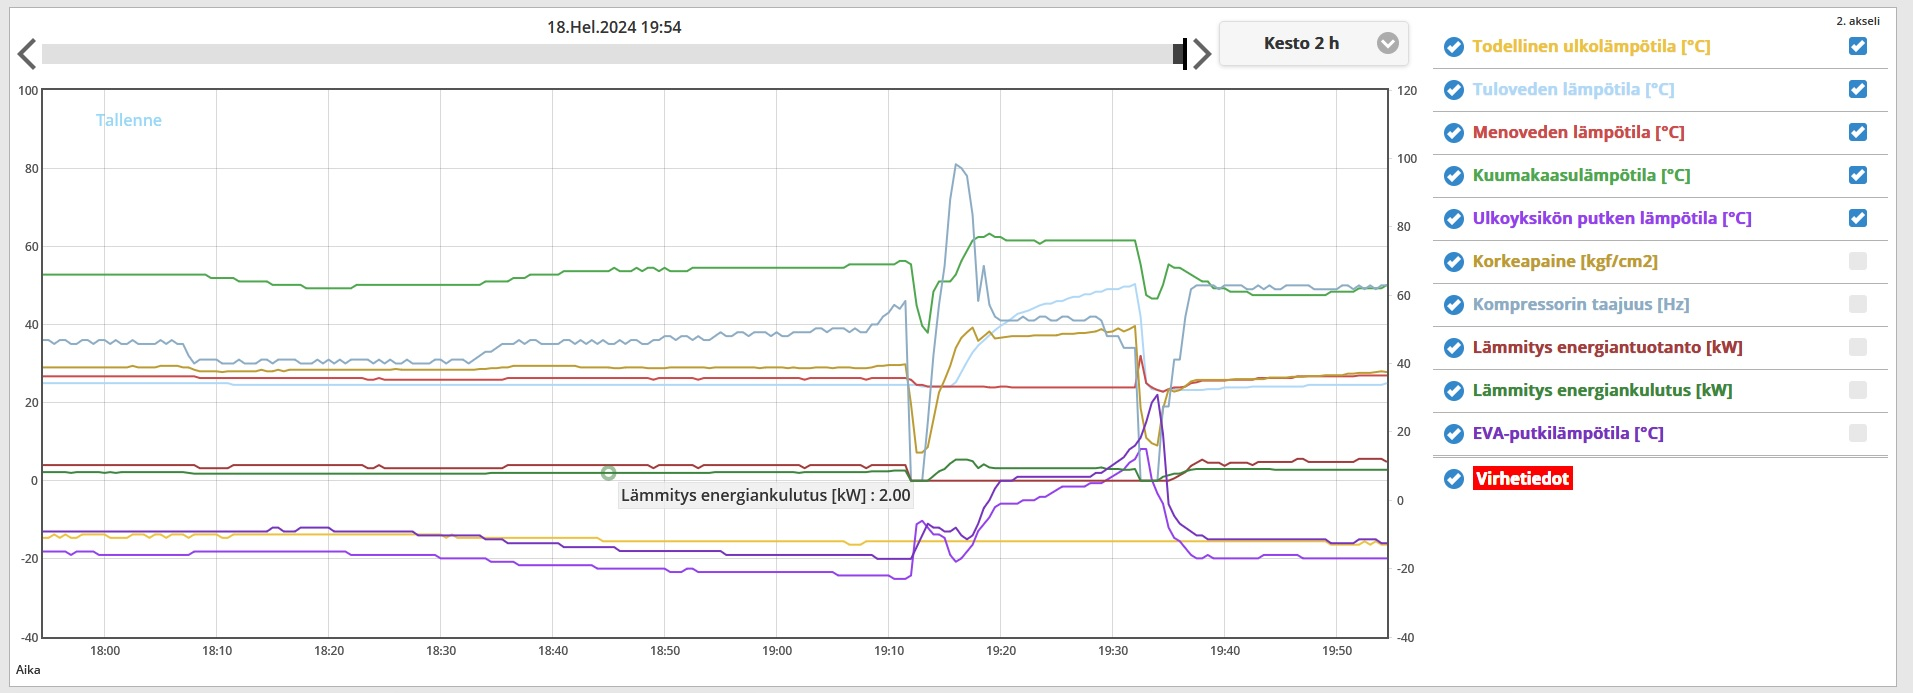1913x693 pixels.
Task: Enable 2nd axis checkbox for Lämmitys energiantuotanto
Action: click(1857, 347)
